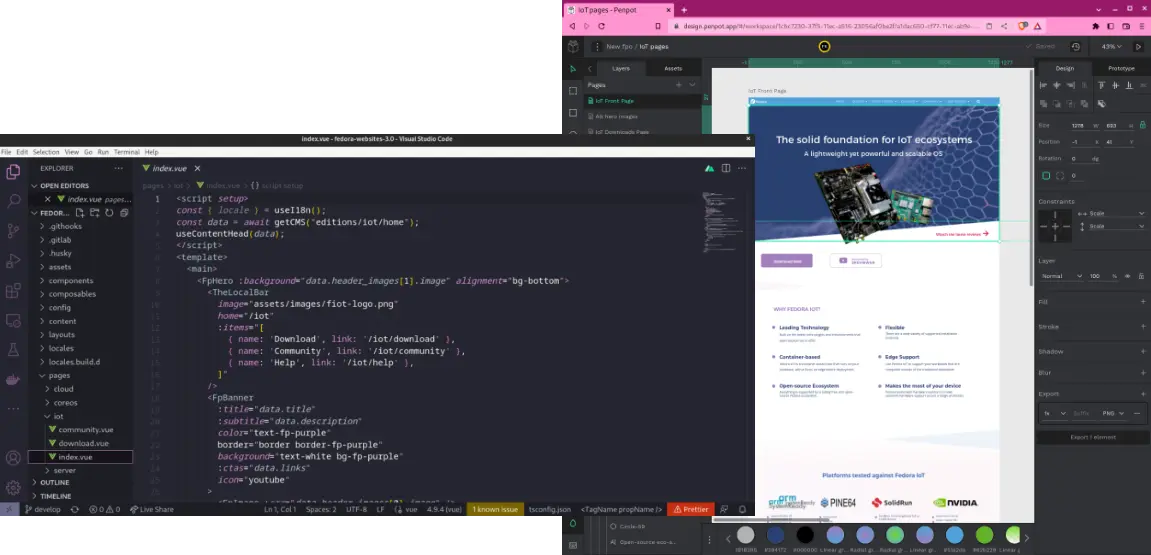The height and width of the screenshot is (555, 1151).
Task: Collapse all folders in VS Code Explorer
Action: (124, 213)
